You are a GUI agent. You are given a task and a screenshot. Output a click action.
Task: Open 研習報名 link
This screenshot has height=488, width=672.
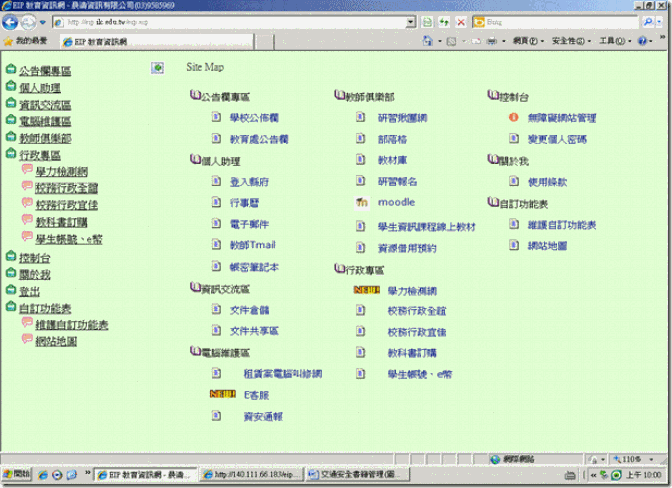[x=397, y=181]
